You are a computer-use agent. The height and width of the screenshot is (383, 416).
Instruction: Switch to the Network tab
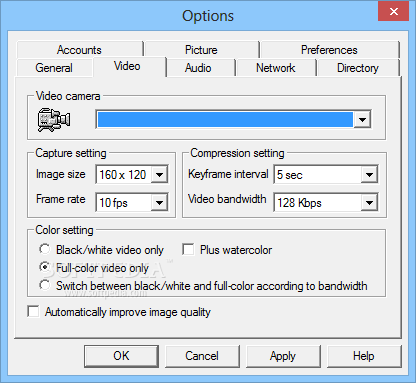tap(275, 68)
